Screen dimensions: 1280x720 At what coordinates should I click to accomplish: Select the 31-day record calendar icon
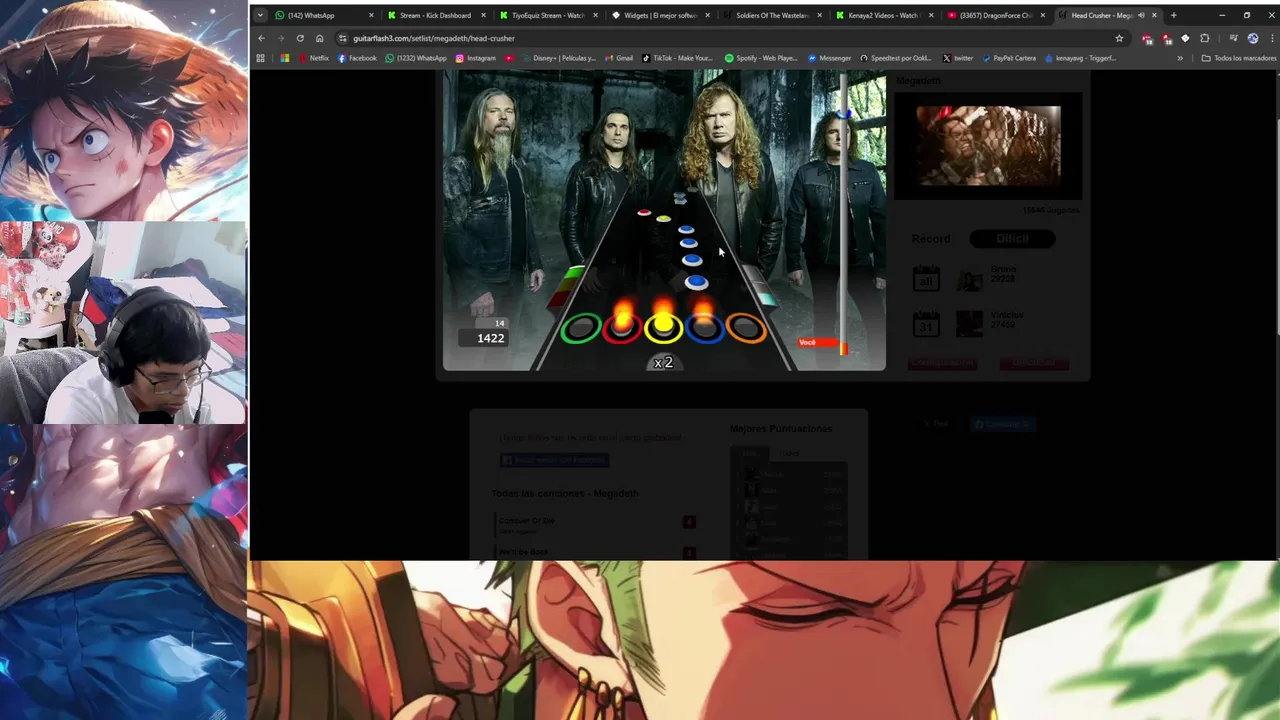pyautogui.click(x=927, y=323)
